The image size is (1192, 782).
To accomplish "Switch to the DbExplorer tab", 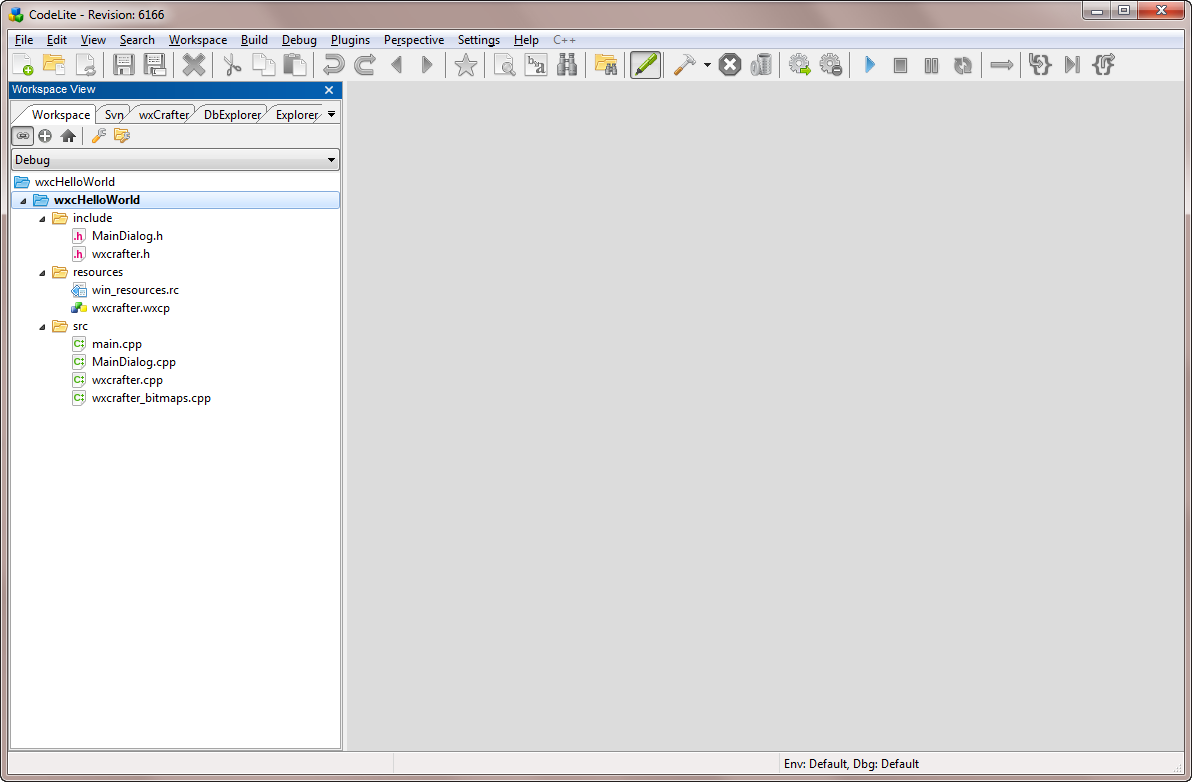I will coord(232,115).
